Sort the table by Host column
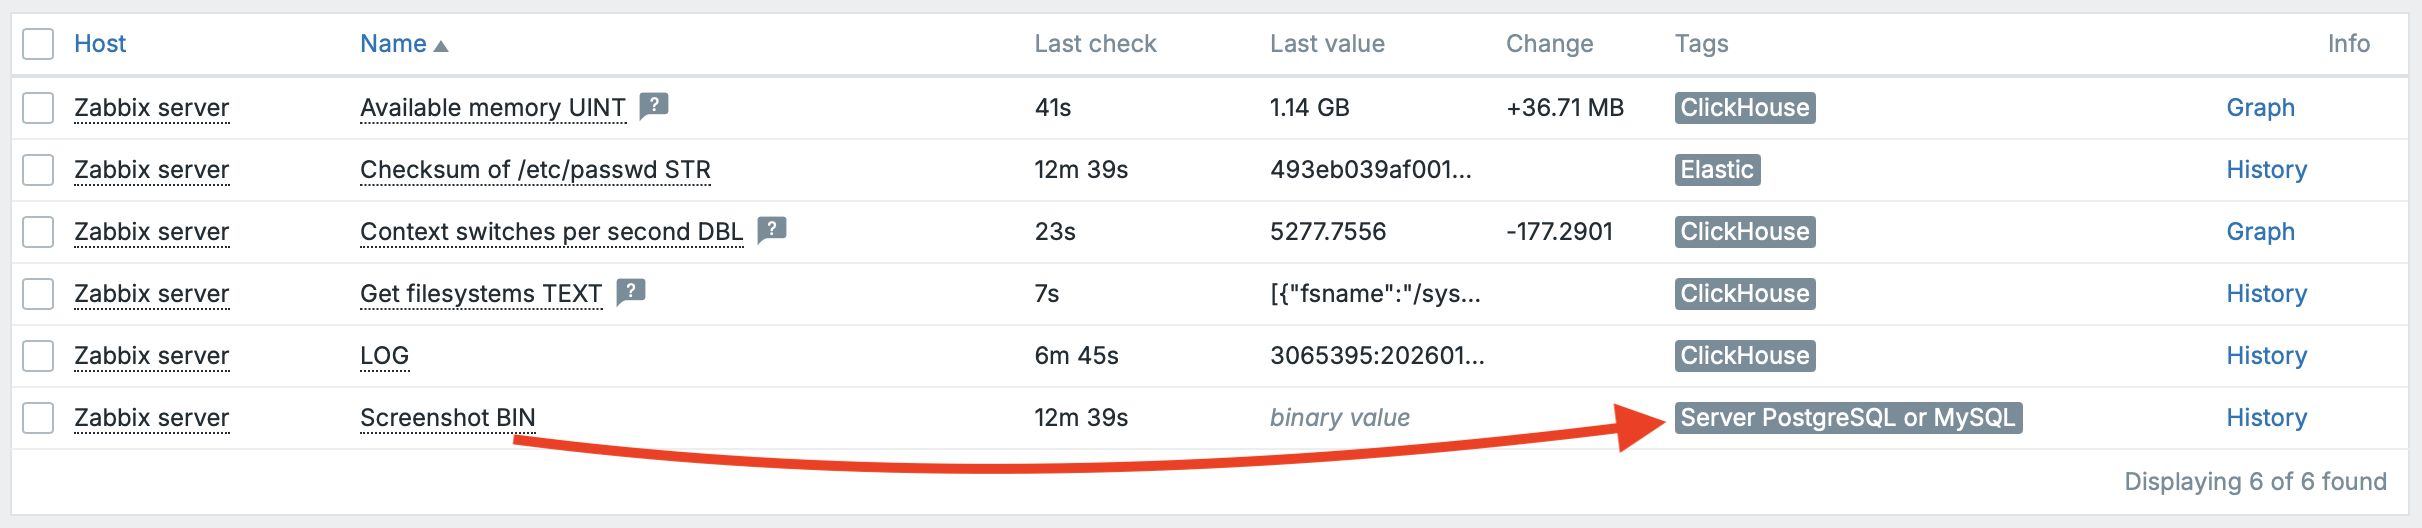 click(x=100, y=44)
